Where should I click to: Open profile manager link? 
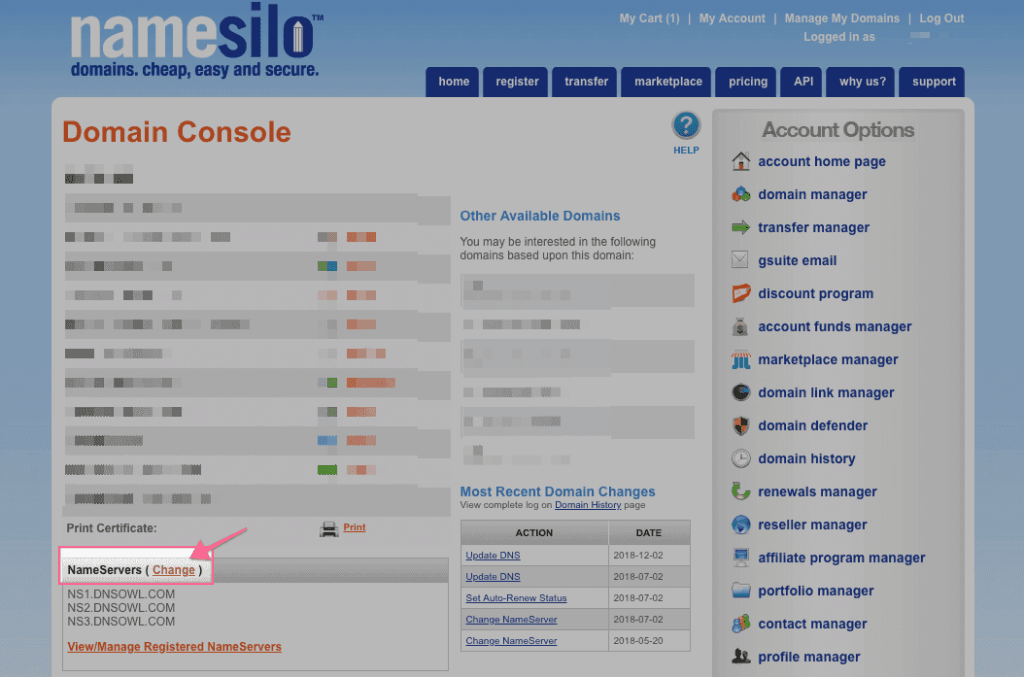click(x=809, y=657)
